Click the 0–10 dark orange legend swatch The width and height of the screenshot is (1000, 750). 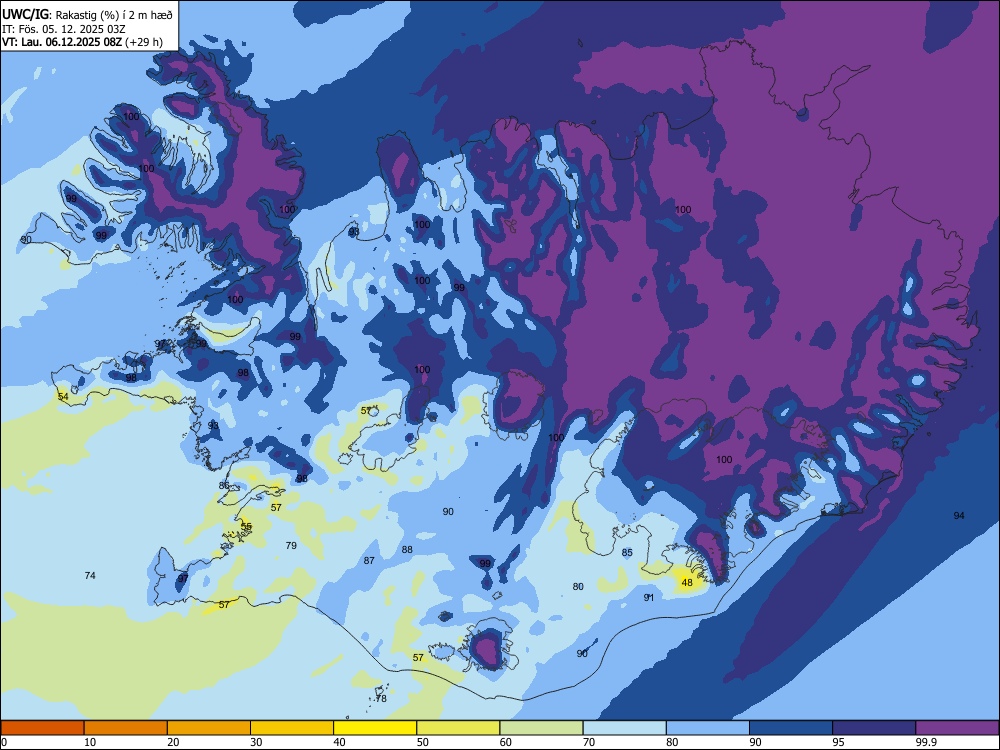coord(42,728)
